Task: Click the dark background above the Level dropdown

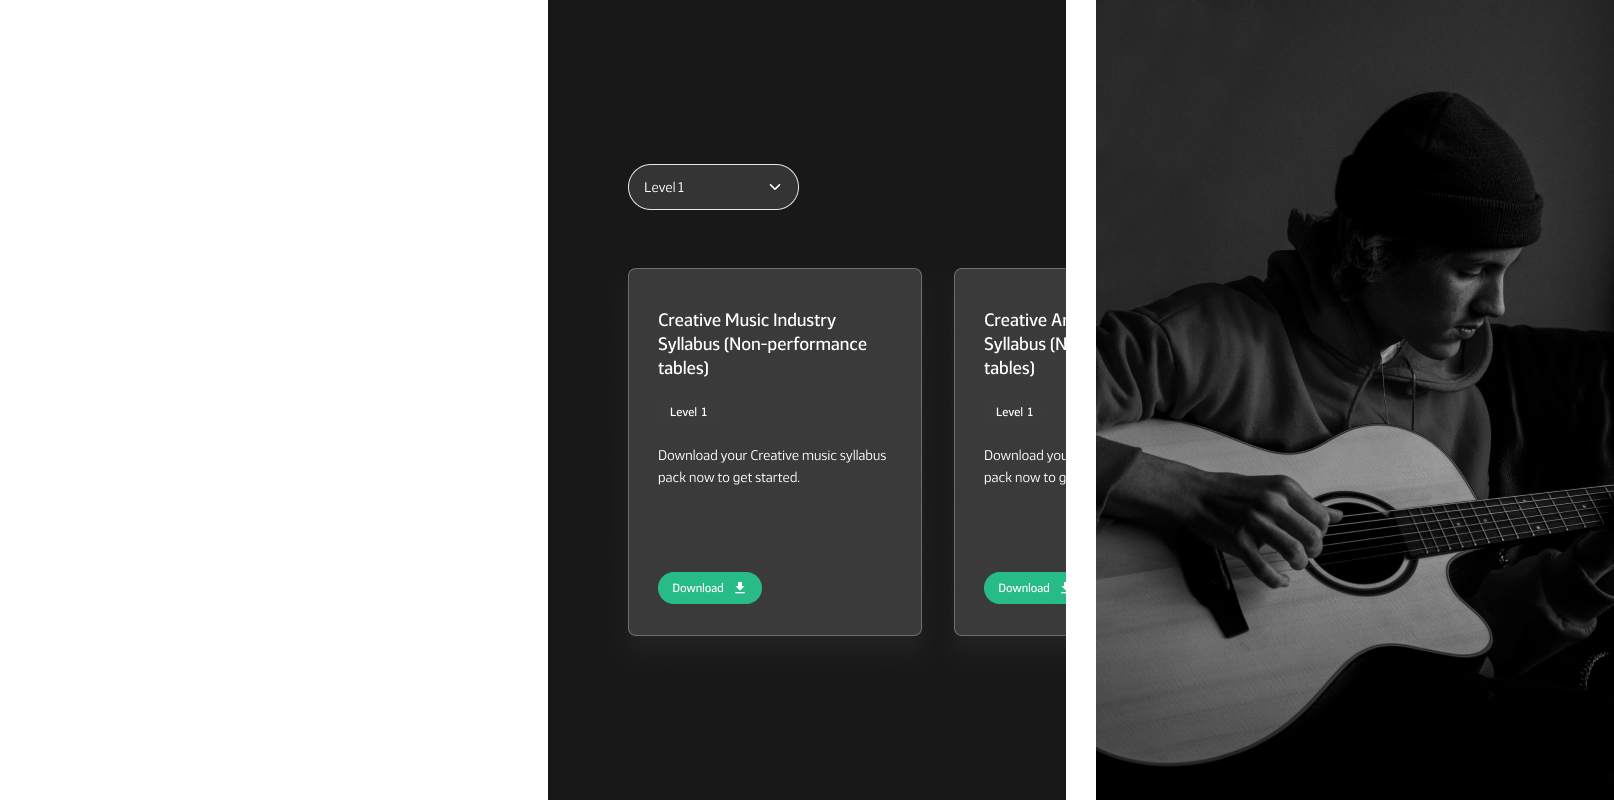Action: [807, 80]
